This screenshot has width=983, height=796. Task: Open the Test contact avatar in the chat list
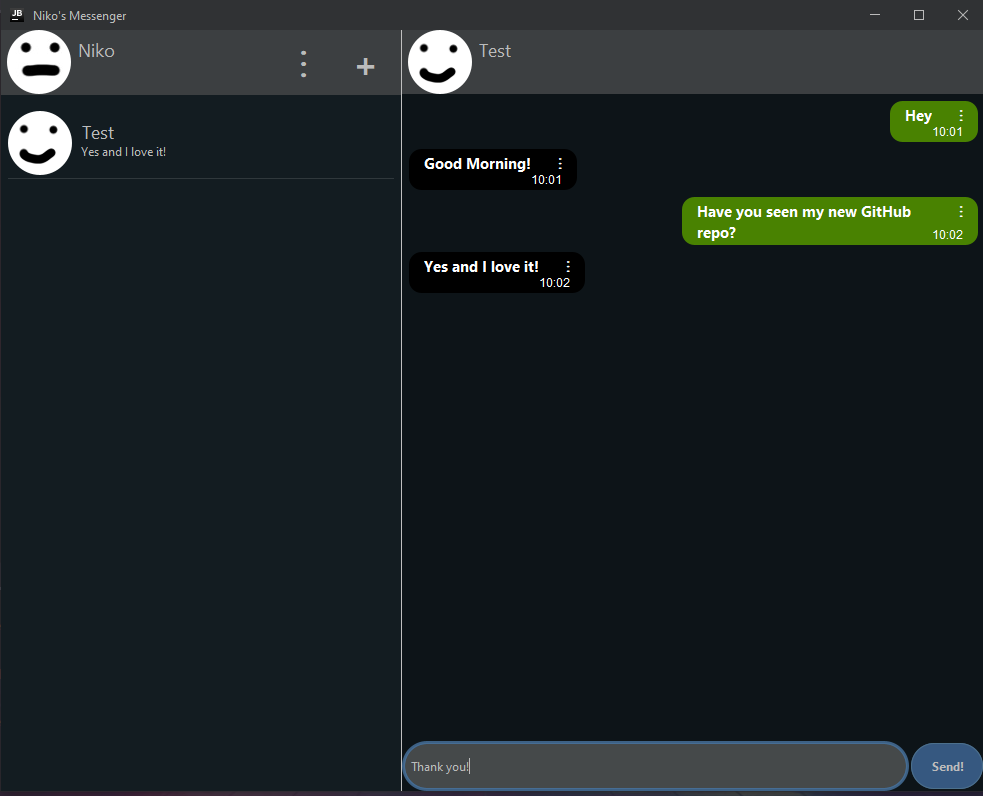[39, 143]
